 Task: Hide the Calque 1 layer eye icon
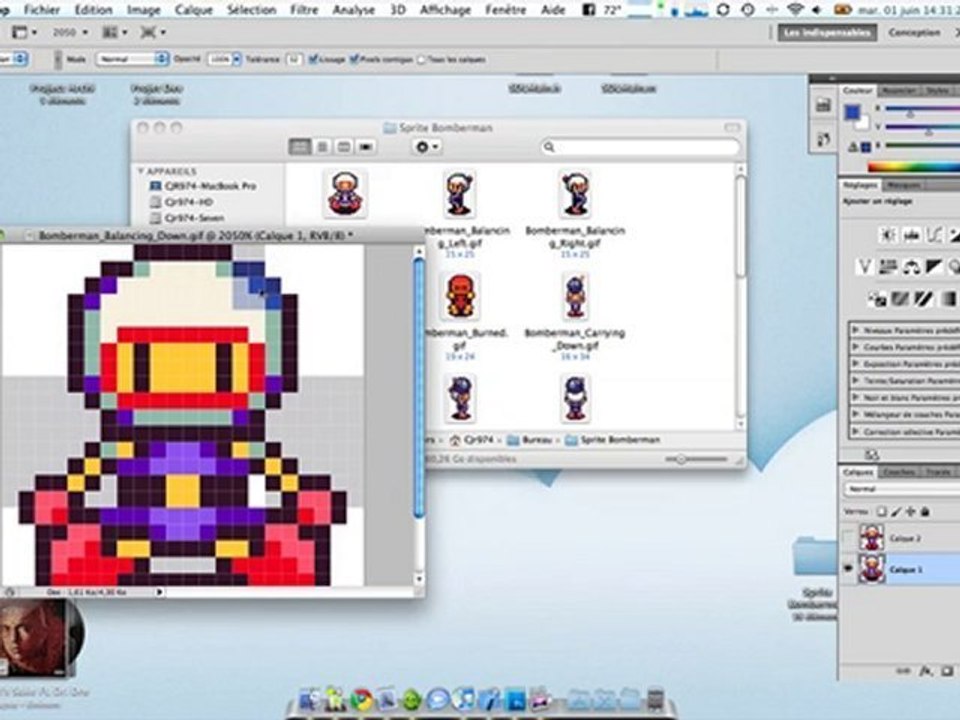pyautogui.click(x=848, y=569)
